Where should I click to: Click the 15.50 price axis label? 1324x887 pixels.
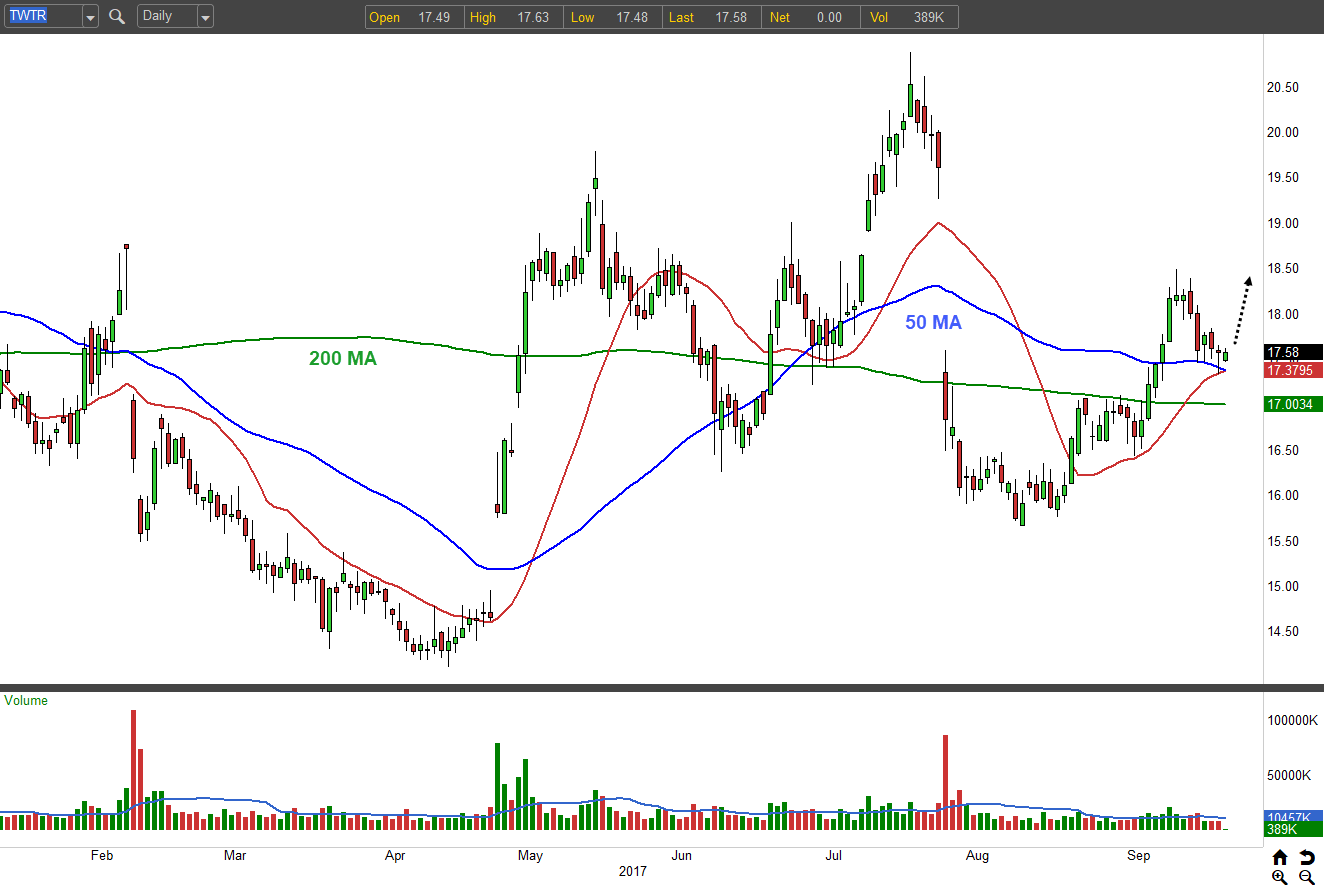[1283, 541]
